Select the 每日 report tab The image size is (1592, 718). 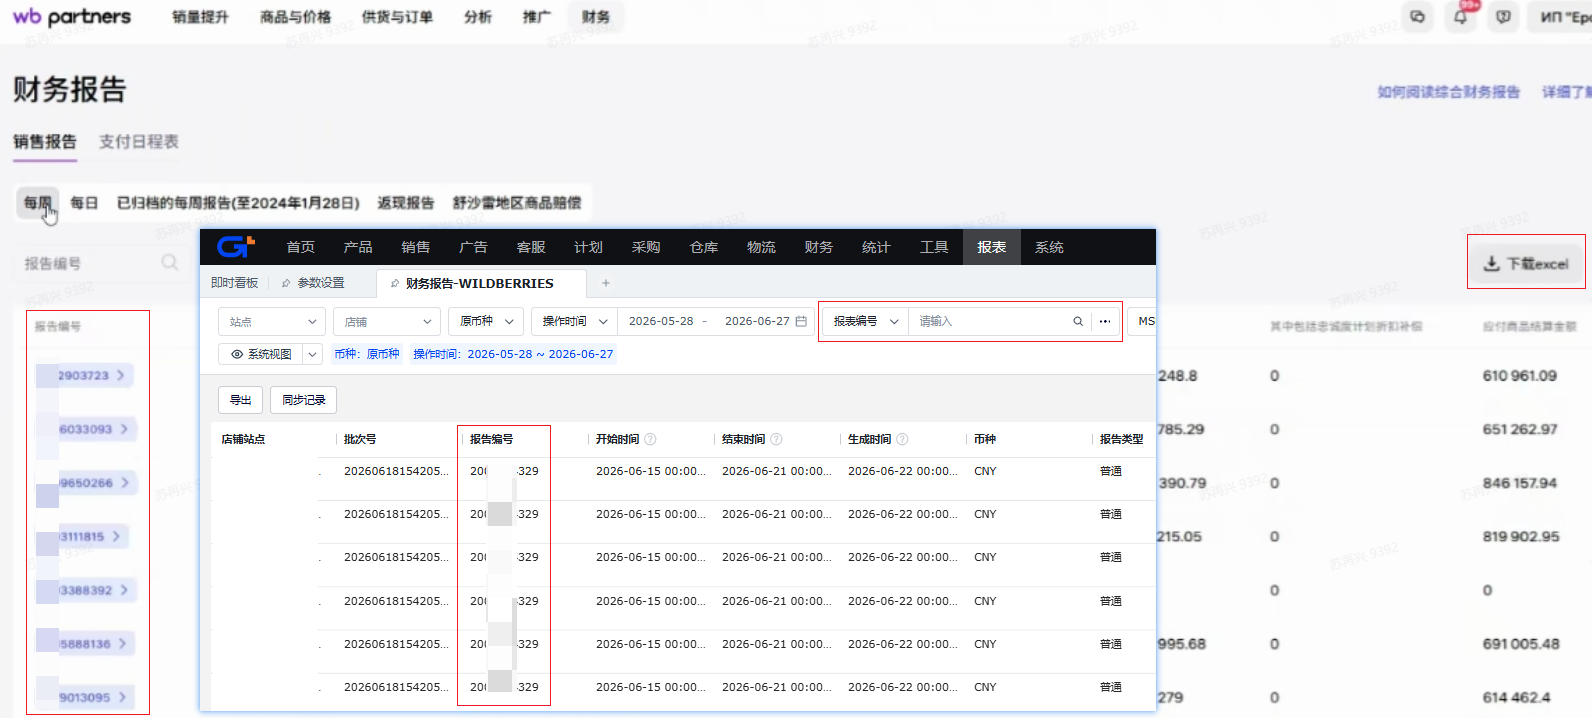(x=84, y=203)
